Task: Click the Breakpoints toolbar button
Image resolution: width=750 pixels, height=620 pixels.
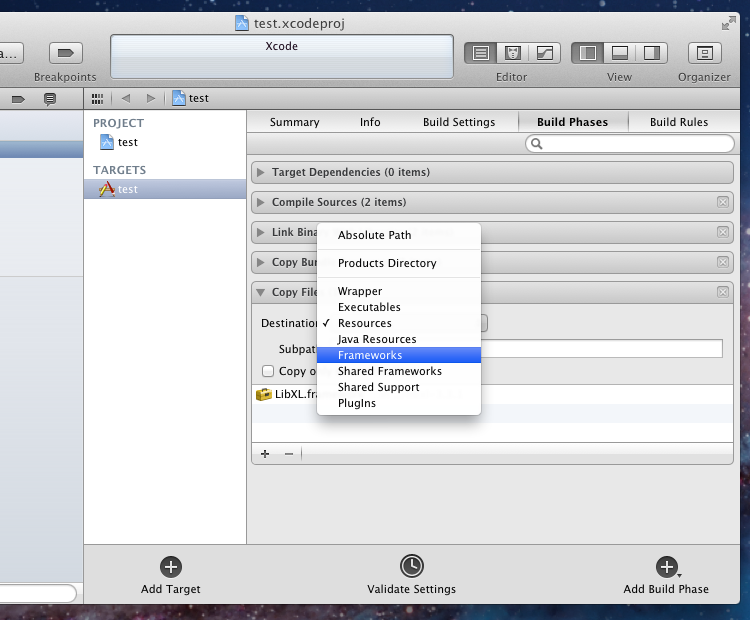Action: coord(66,53)
